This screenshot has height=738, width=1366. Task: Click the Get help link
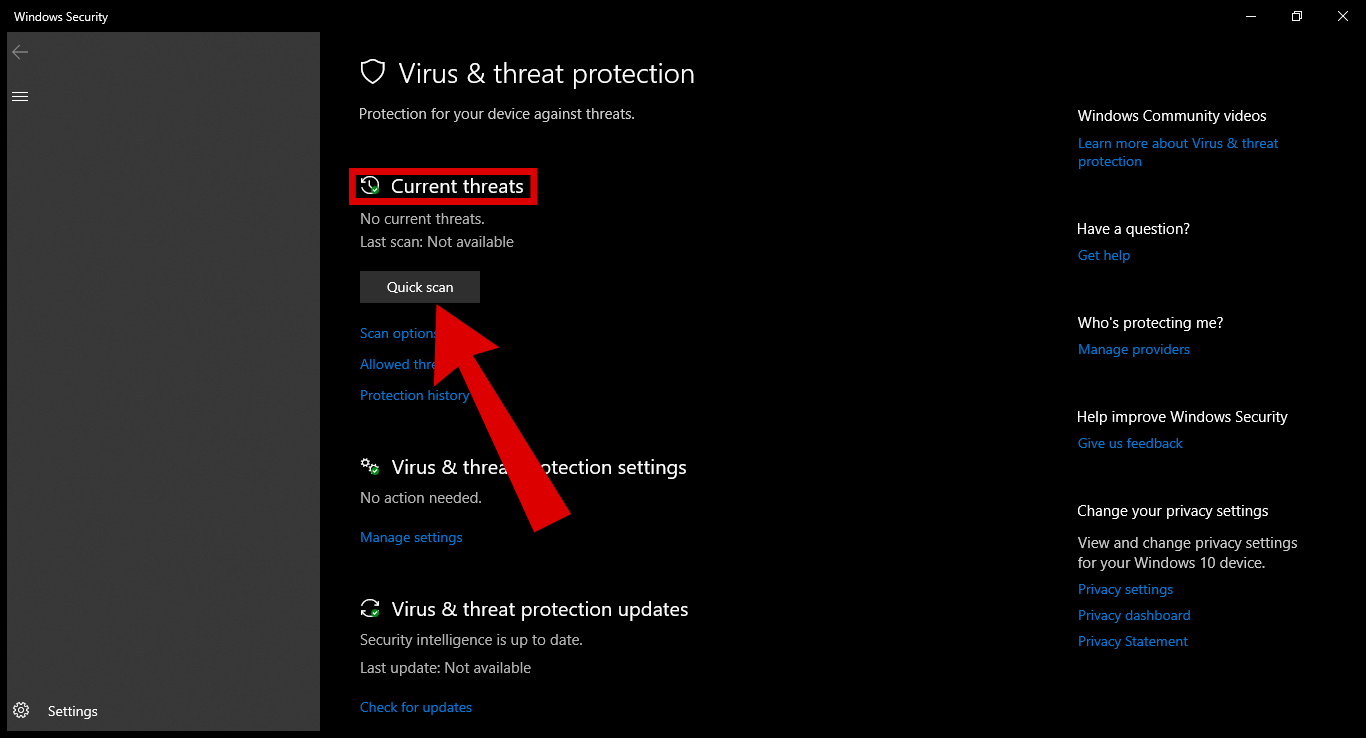[x=1104, y=256]
